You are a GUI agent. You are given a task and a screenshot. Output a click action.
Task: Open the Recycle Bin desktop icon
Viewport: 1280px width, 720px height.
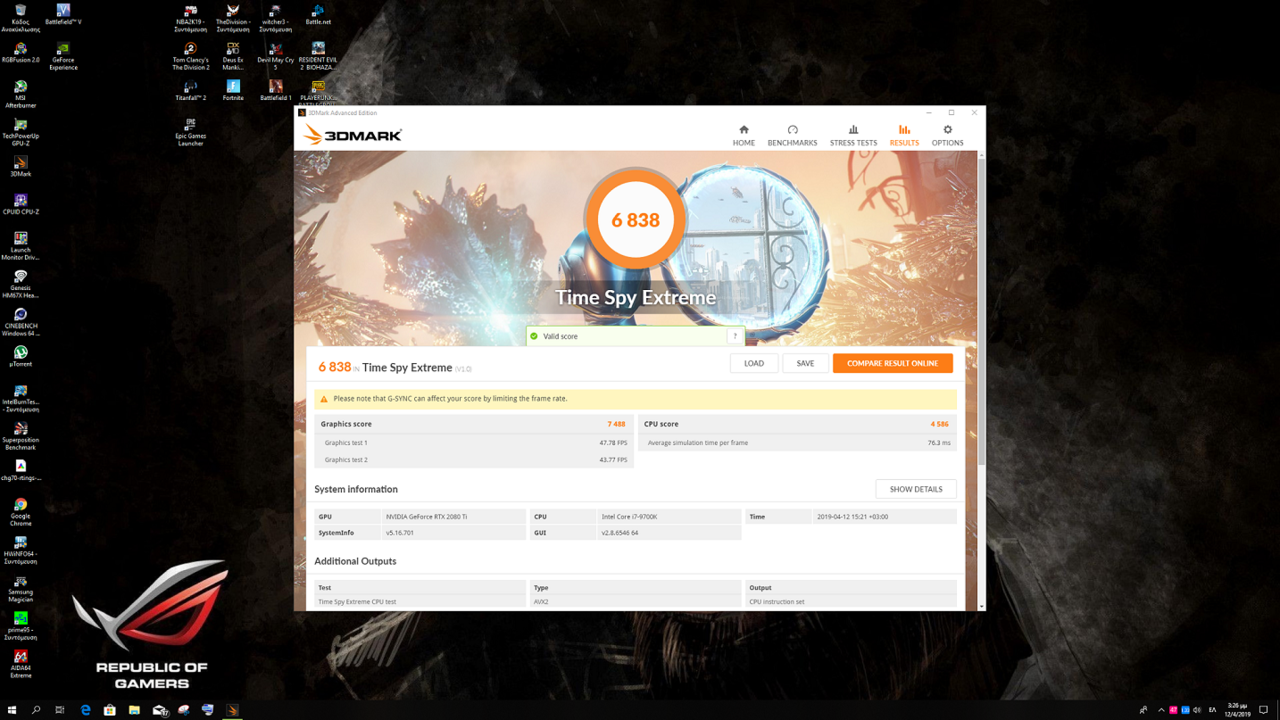click(x=20, y=18)
